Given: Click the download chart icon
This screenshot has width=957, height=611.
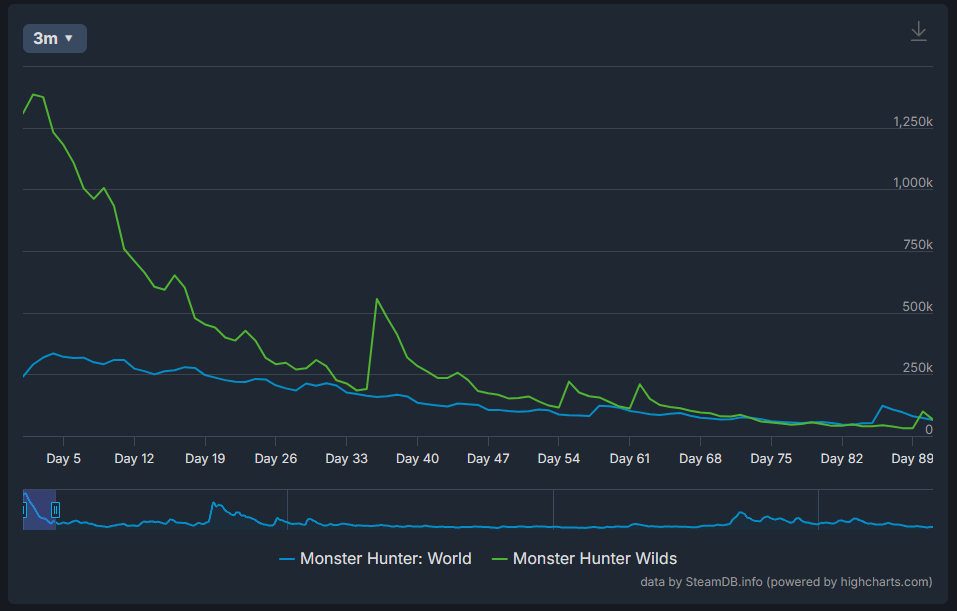Looking at the screenshot, I should (919, 32).
